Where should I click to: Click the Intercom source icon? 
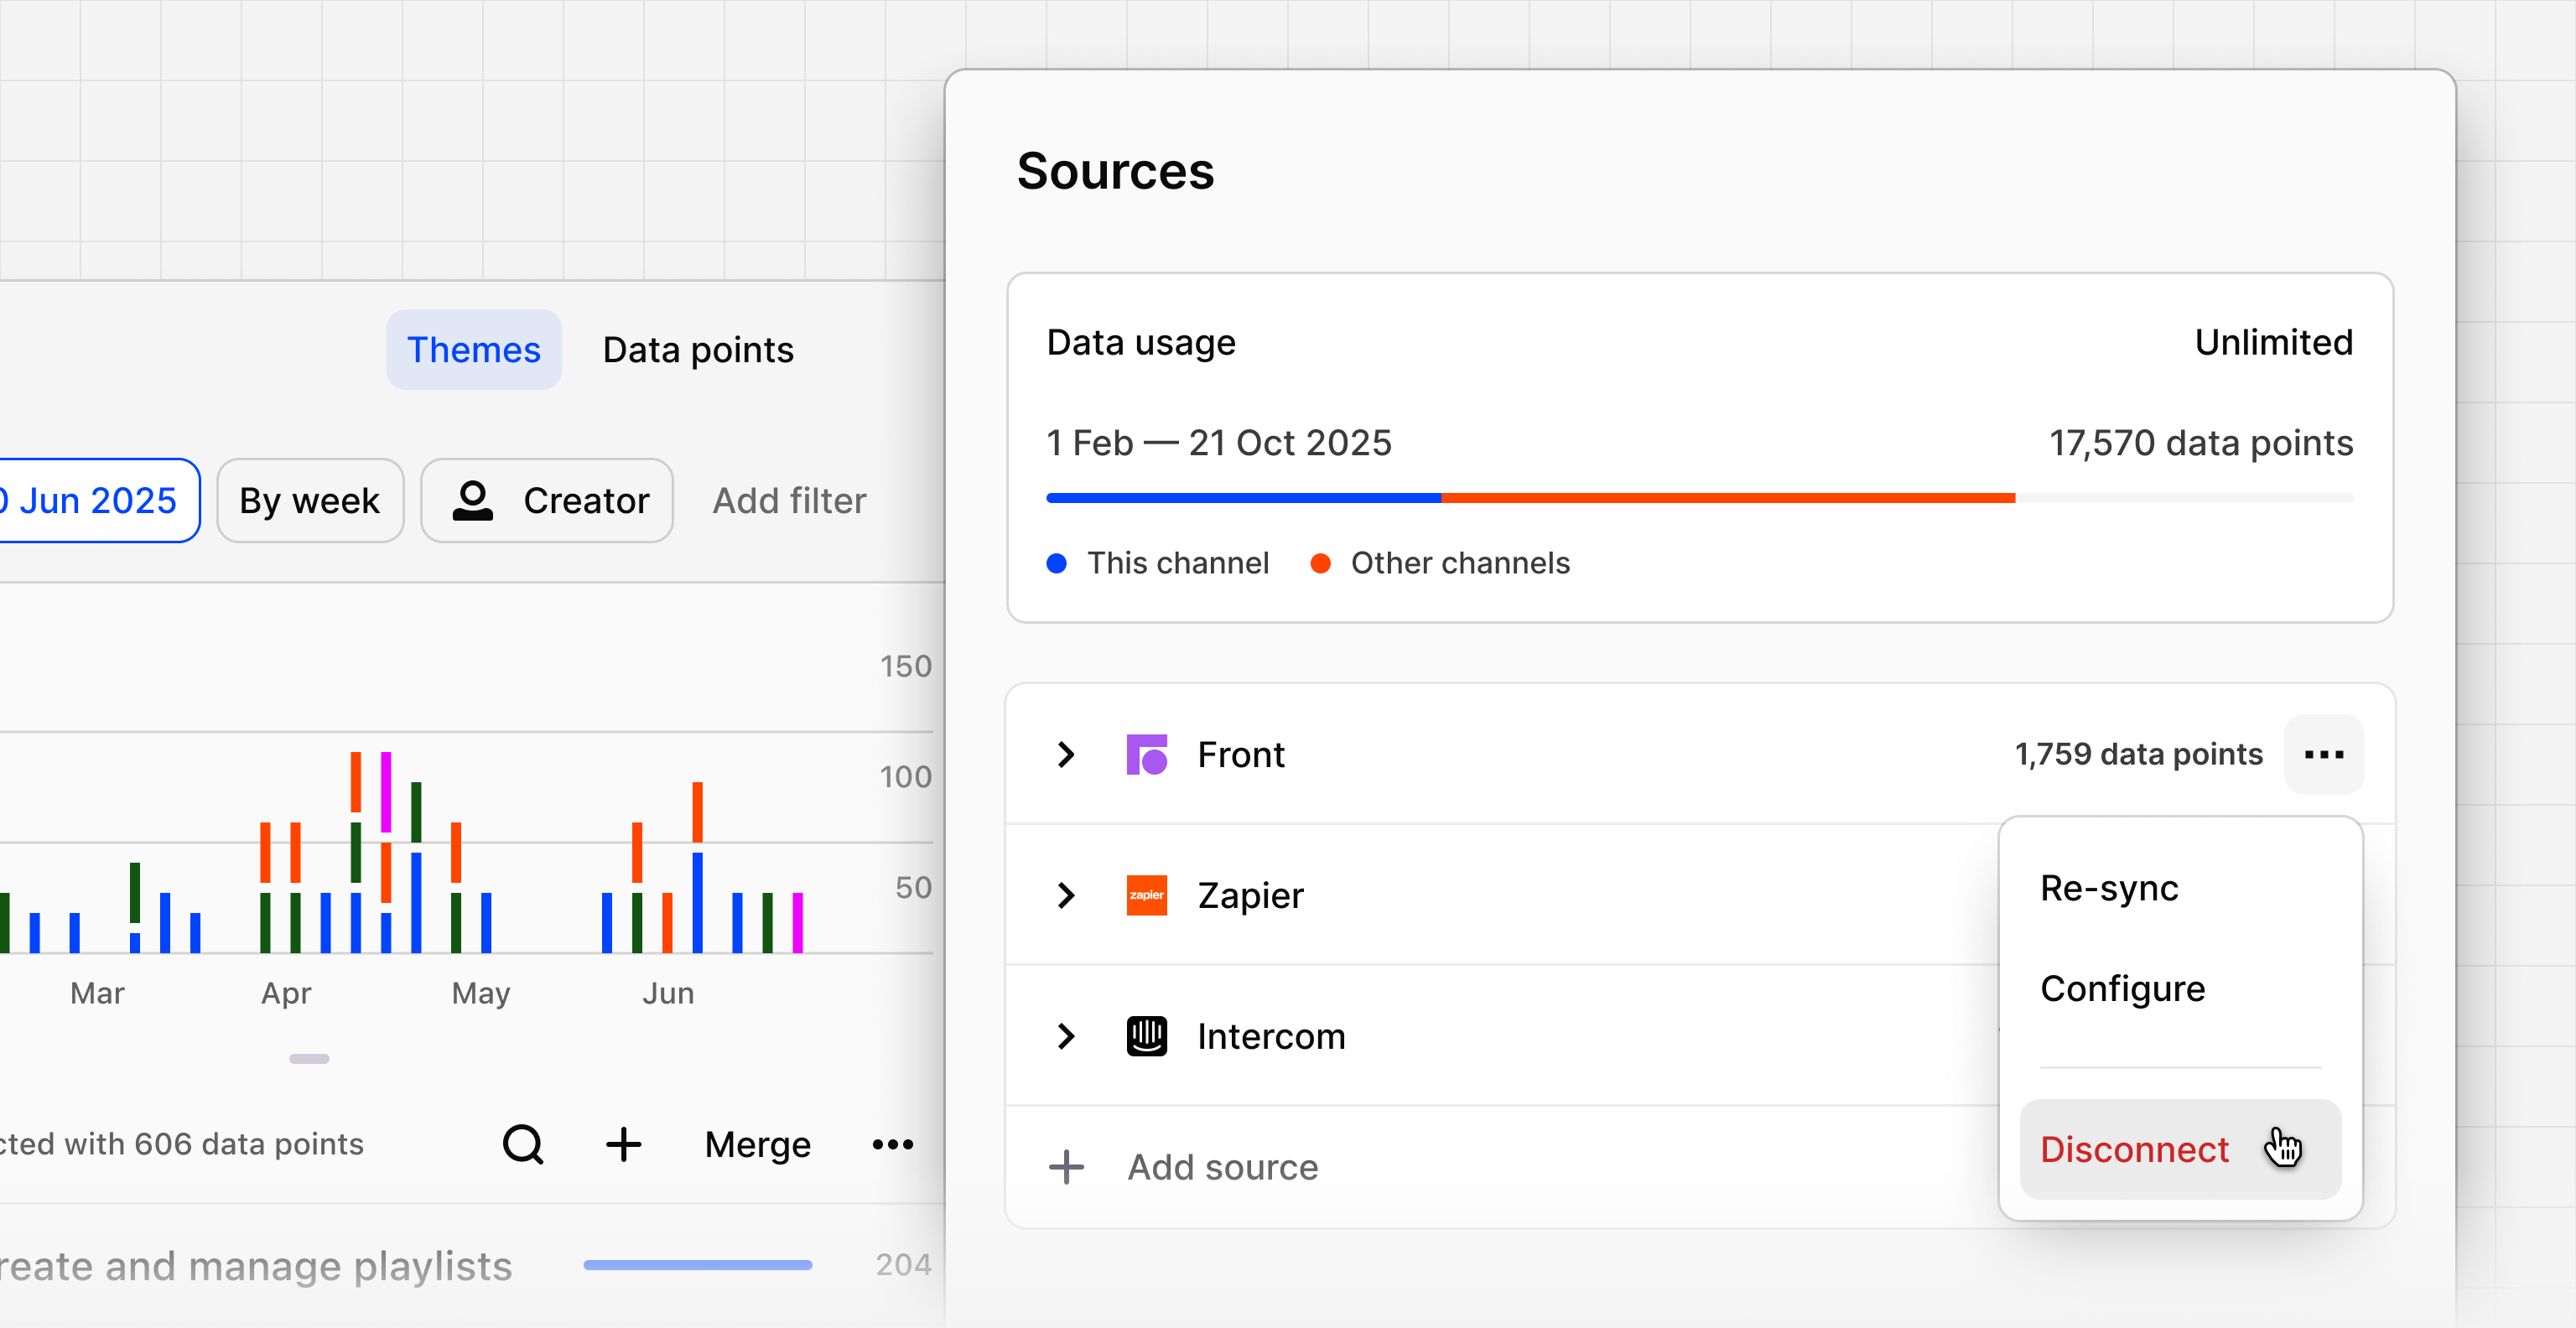click(x=1147, y=1037)
